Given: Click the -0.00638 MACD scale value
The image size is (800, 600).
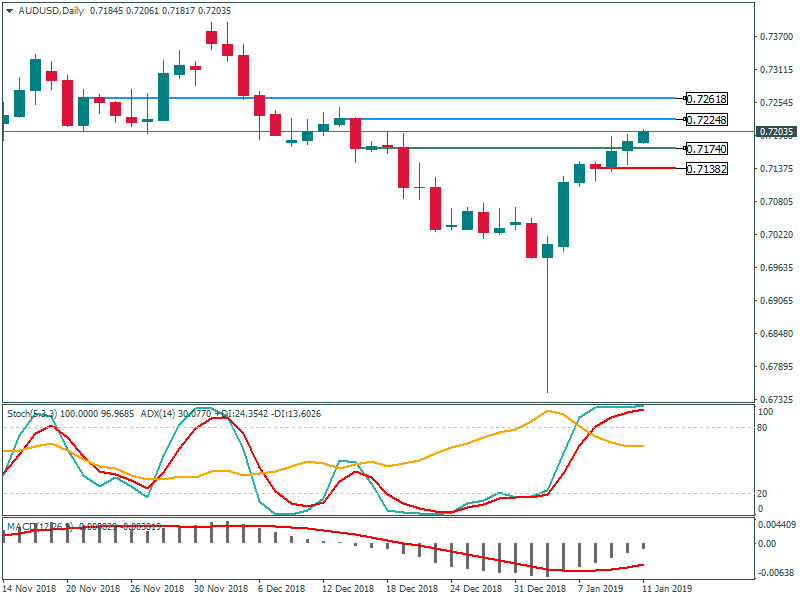Looking at the screenshot, I should 777,573.
